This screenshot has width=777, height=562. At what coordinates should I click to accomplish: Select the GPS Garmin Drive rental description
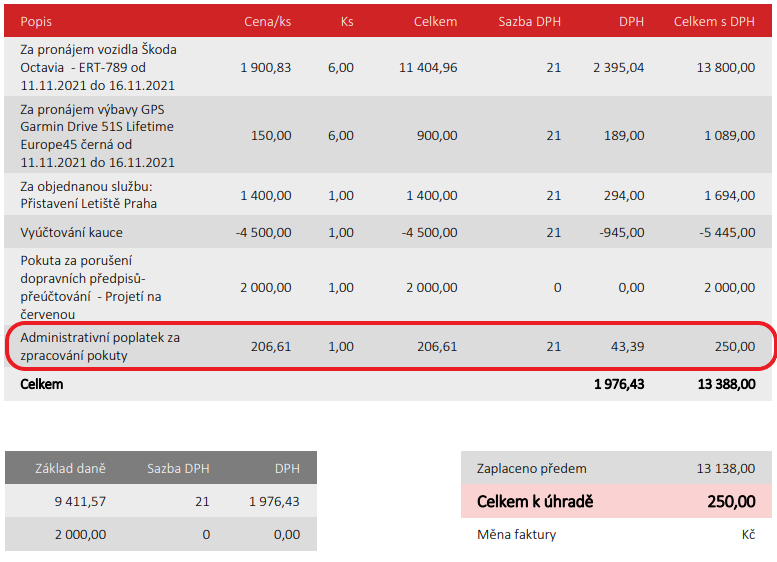point(97,135)
